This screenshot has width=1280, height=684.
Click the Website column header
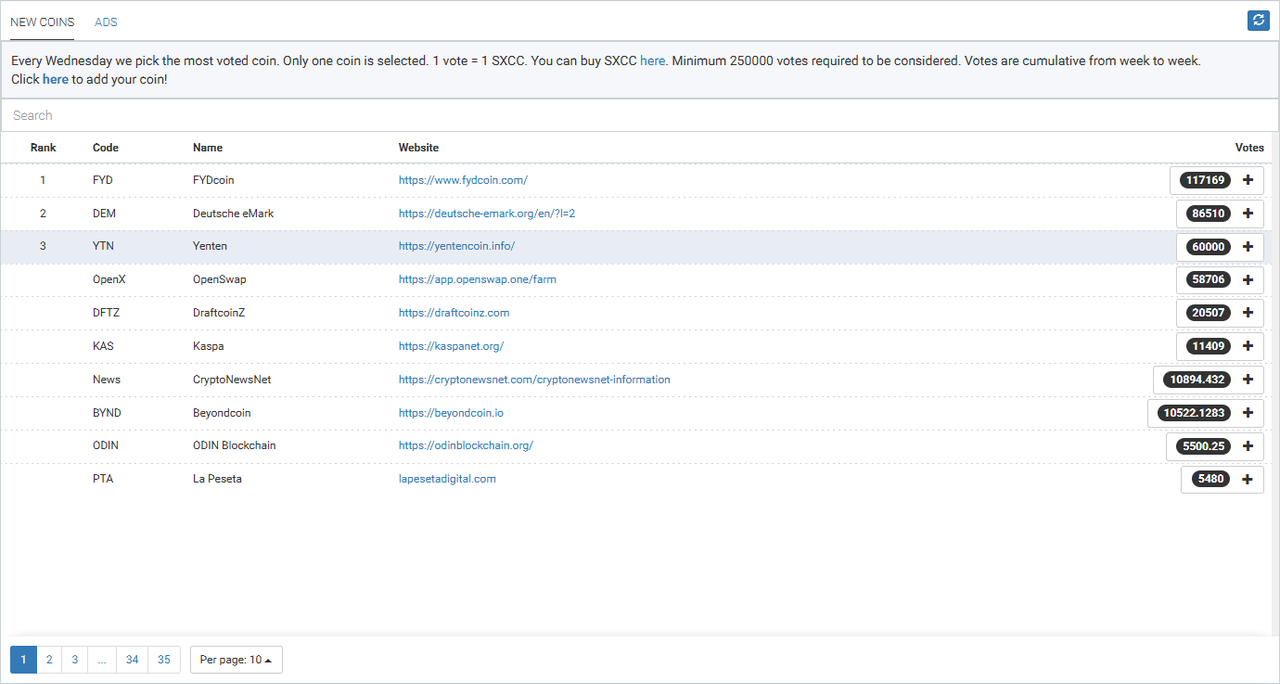pos(418,147)
